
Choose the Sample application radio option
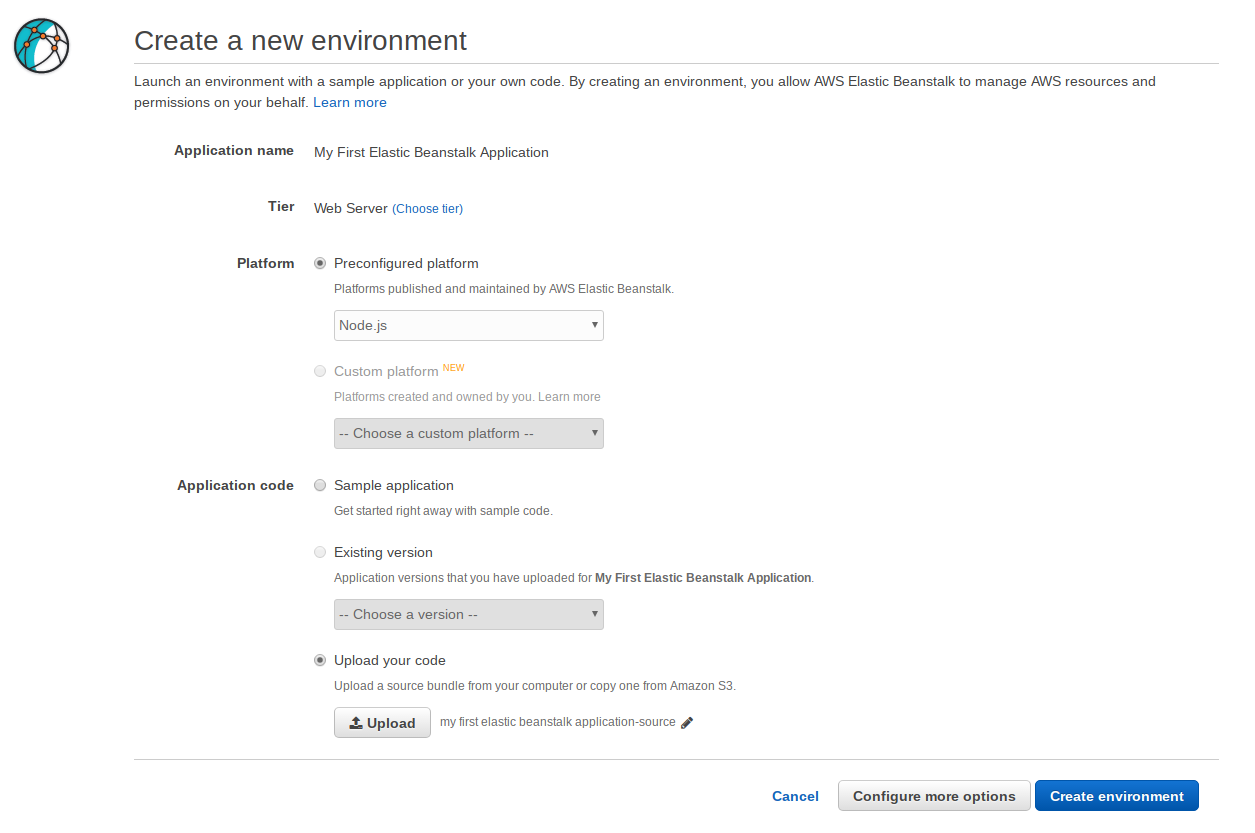320,485
